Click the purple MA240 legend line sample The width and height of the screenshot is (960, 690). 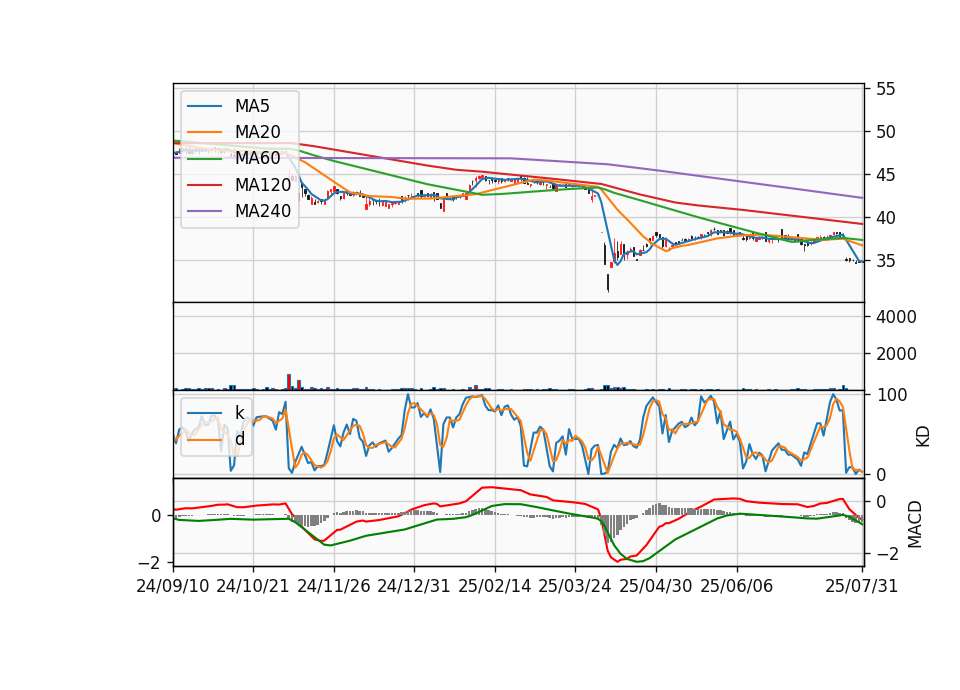[204, 211]
